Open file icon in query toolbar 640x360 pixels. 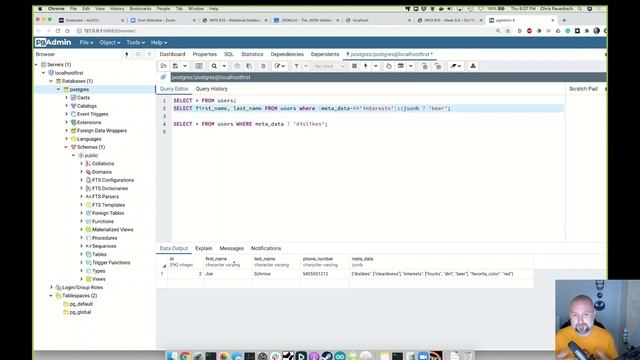tap(164, 66)
